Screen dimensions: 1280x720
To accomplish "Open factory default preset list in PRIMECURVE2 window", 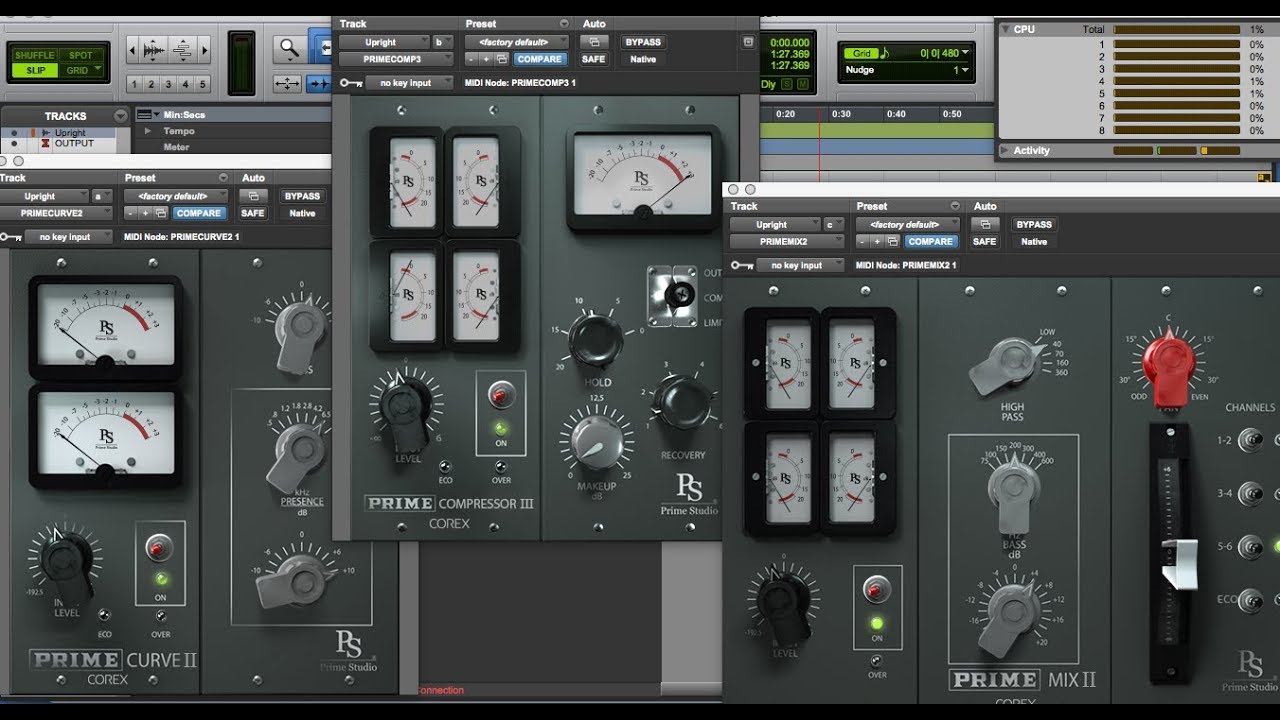I will (176, 196).
